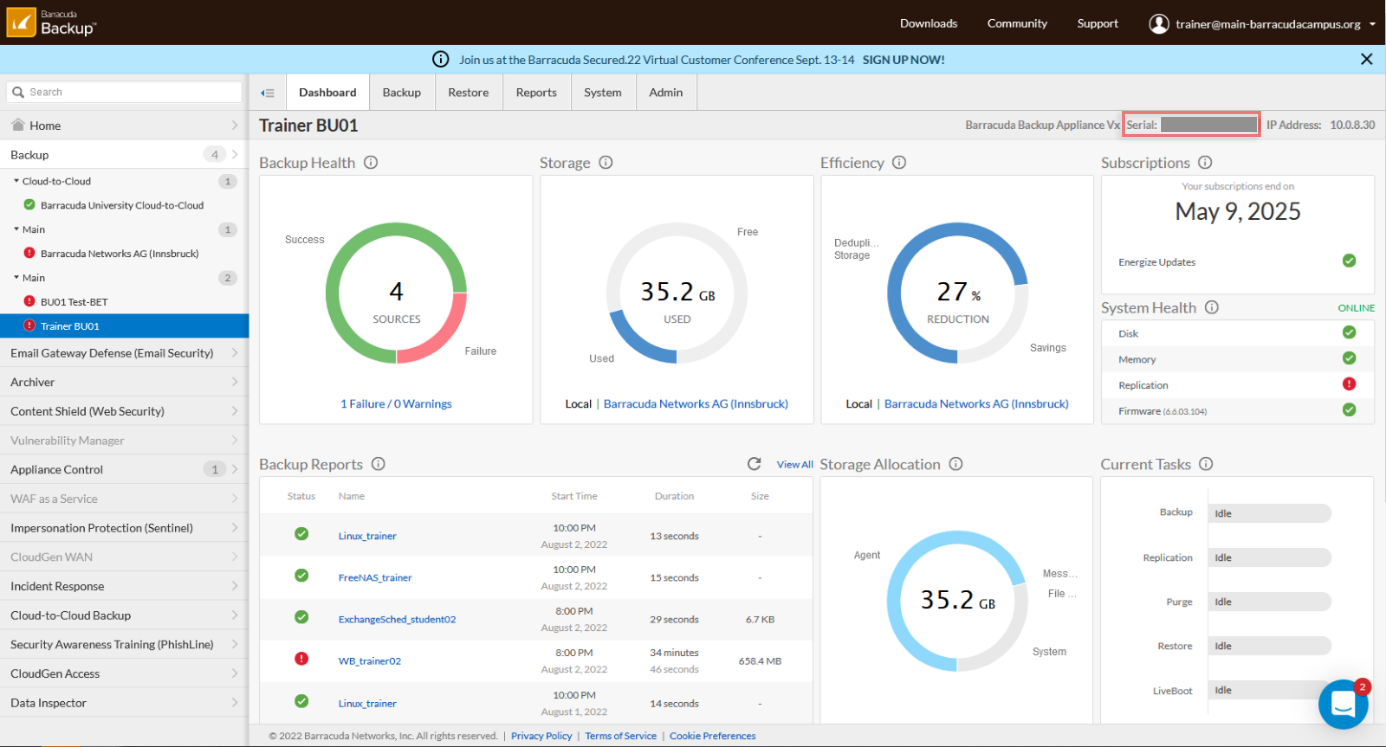Open the Admin tab
The width and height of the screenshot is (1386, 747).
tap(666, 92)
